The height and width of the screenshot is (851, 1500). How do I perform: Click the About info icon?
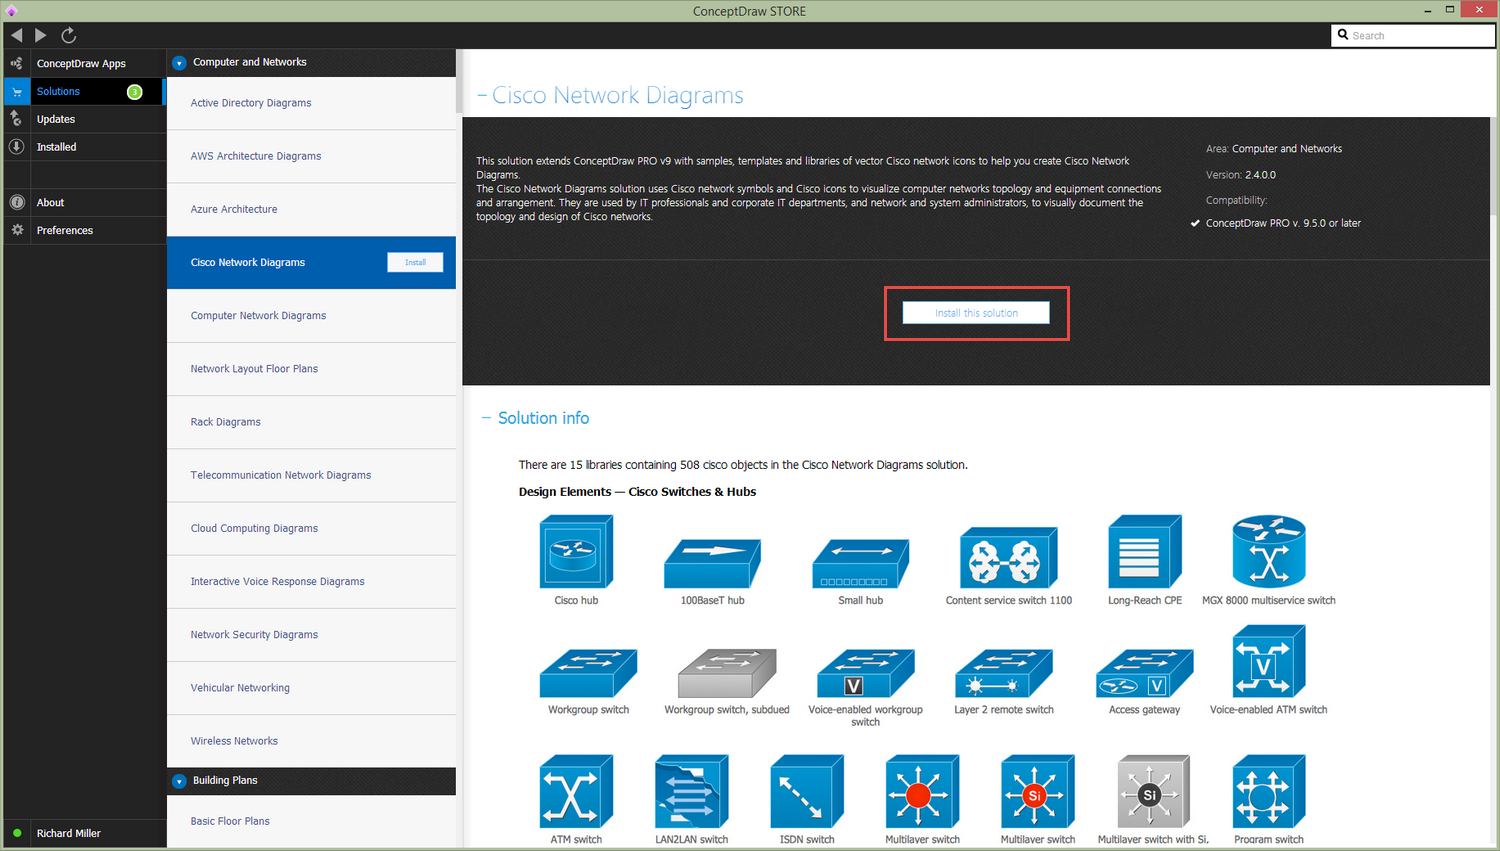click(x=16, y=202)
